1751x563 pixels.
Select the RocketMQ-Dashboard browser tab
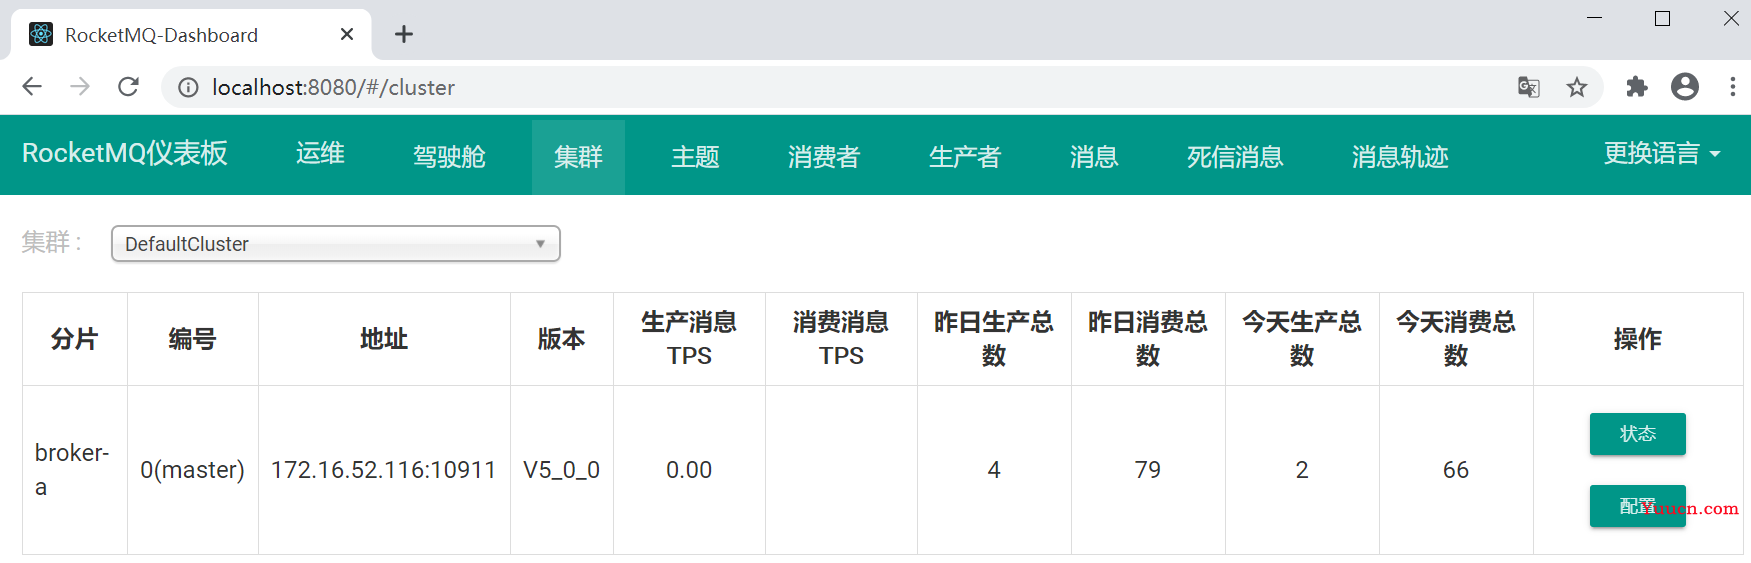point(190,35)
